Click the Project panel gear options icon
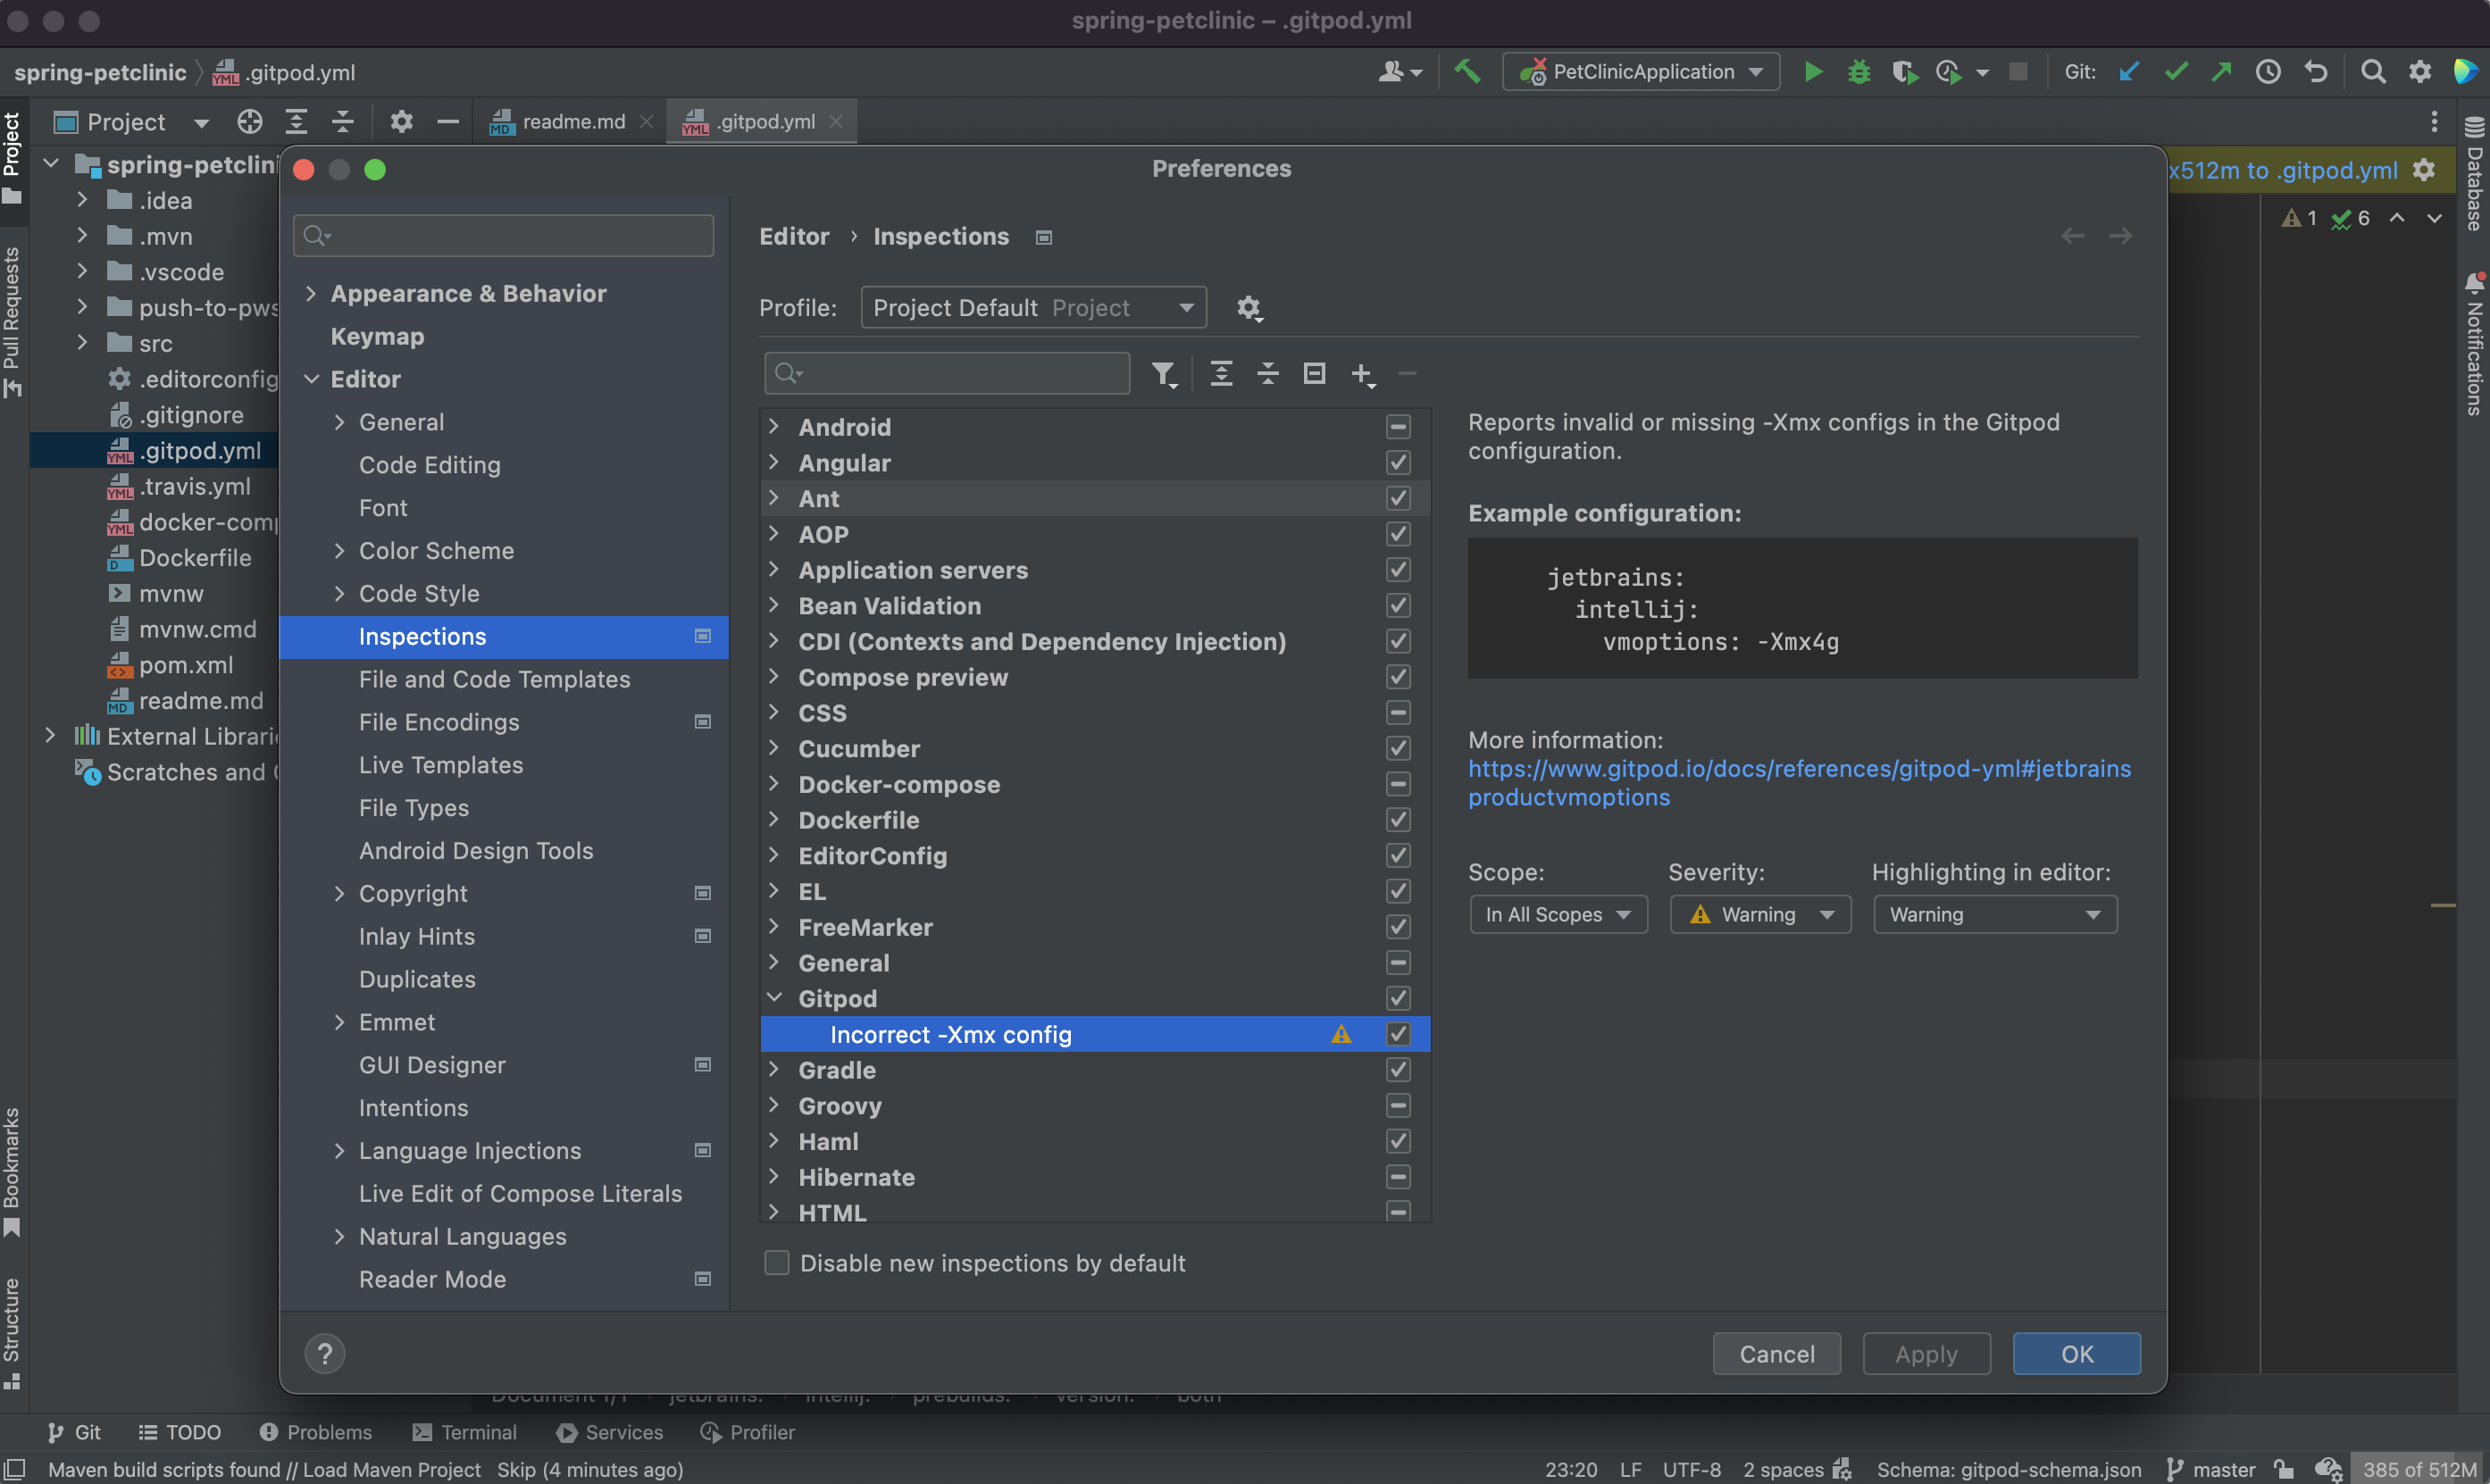The height and width of the screenshot is (1484, 2490). click(401, 122)
